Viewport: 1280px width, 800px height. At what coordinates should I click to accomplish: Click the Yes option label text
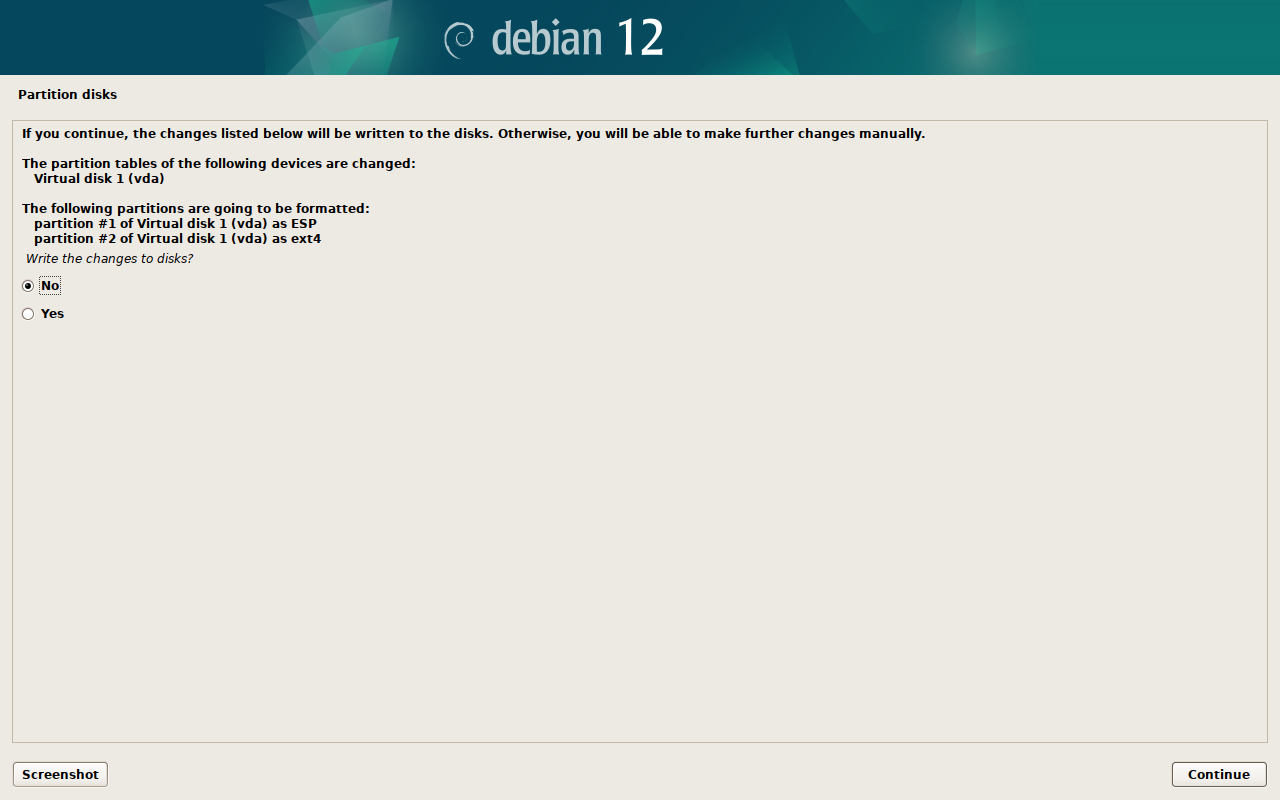click(52, 314)
